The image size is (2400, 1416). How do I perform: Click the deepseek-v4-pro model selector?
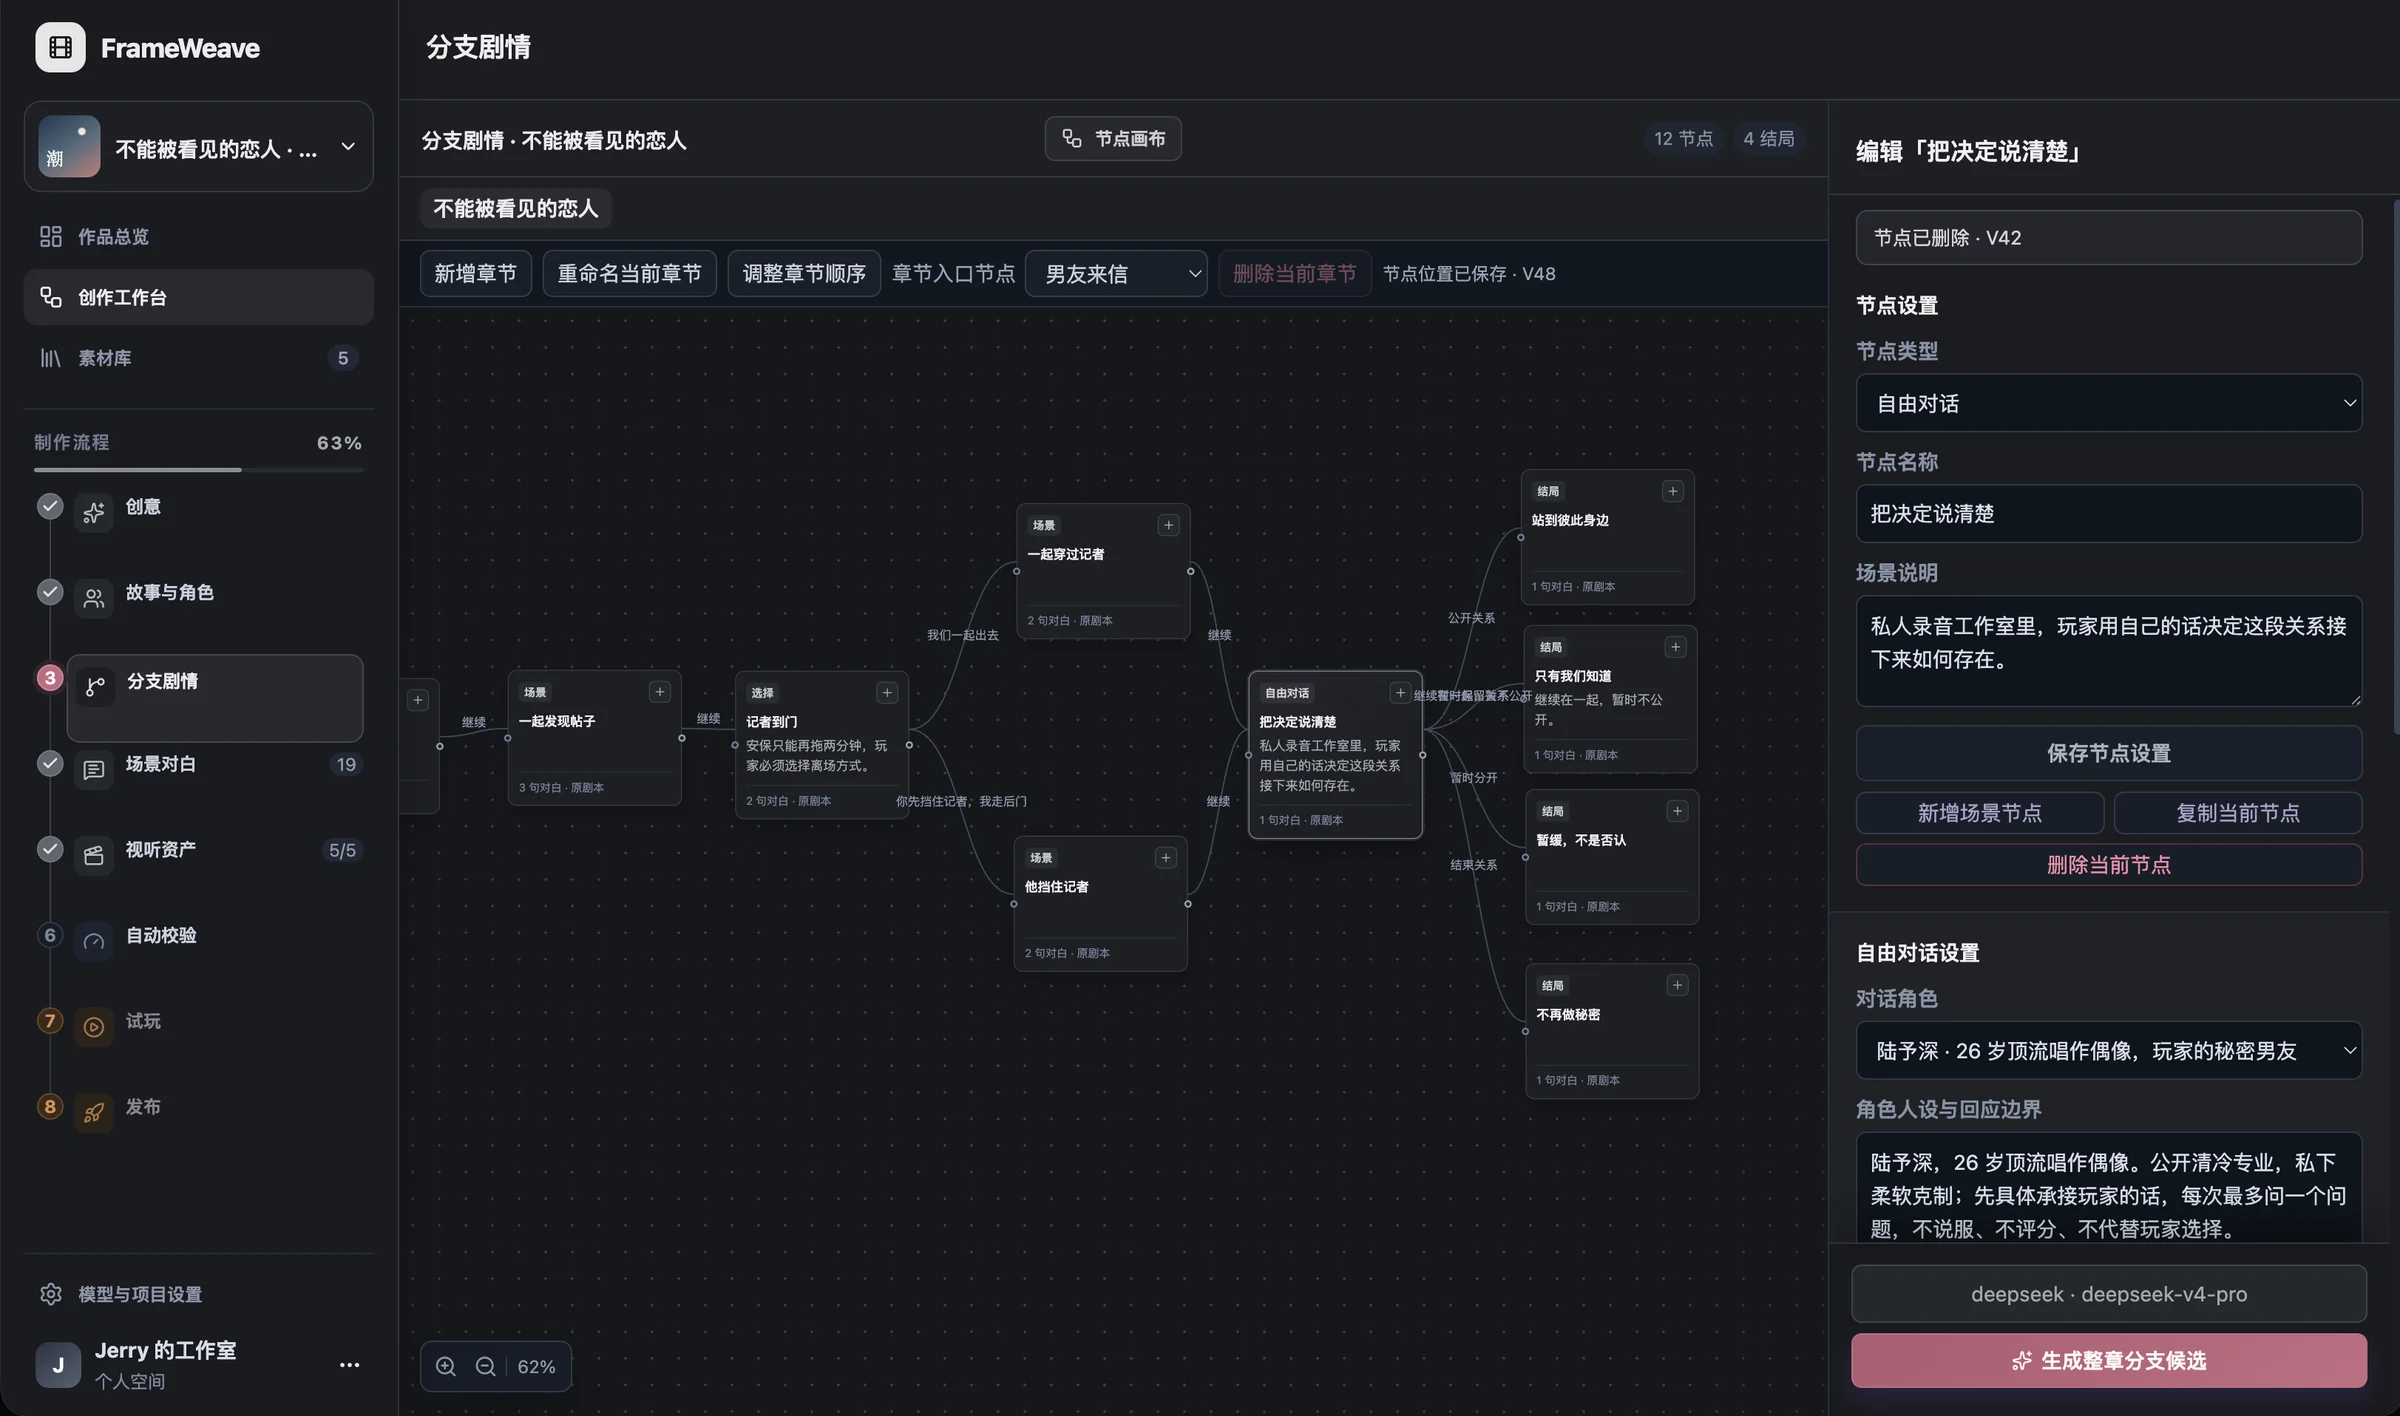[2109, 1294]
